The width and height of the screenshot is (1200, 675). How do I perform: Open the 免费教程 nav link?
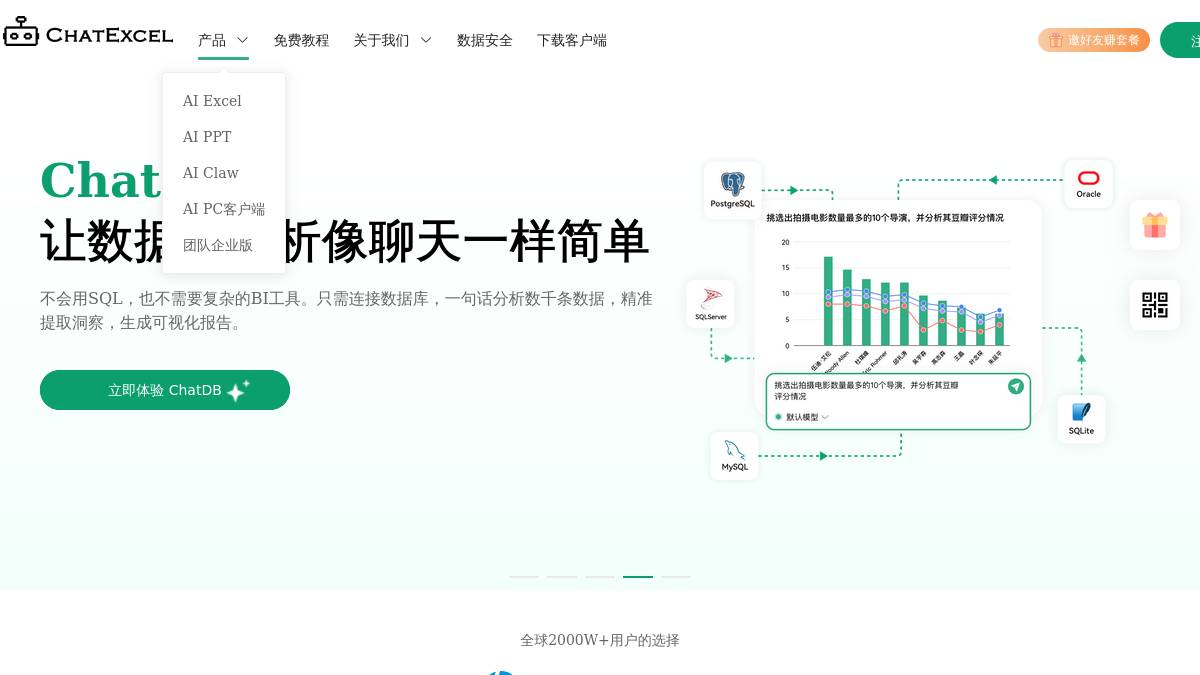click(301, 40)
